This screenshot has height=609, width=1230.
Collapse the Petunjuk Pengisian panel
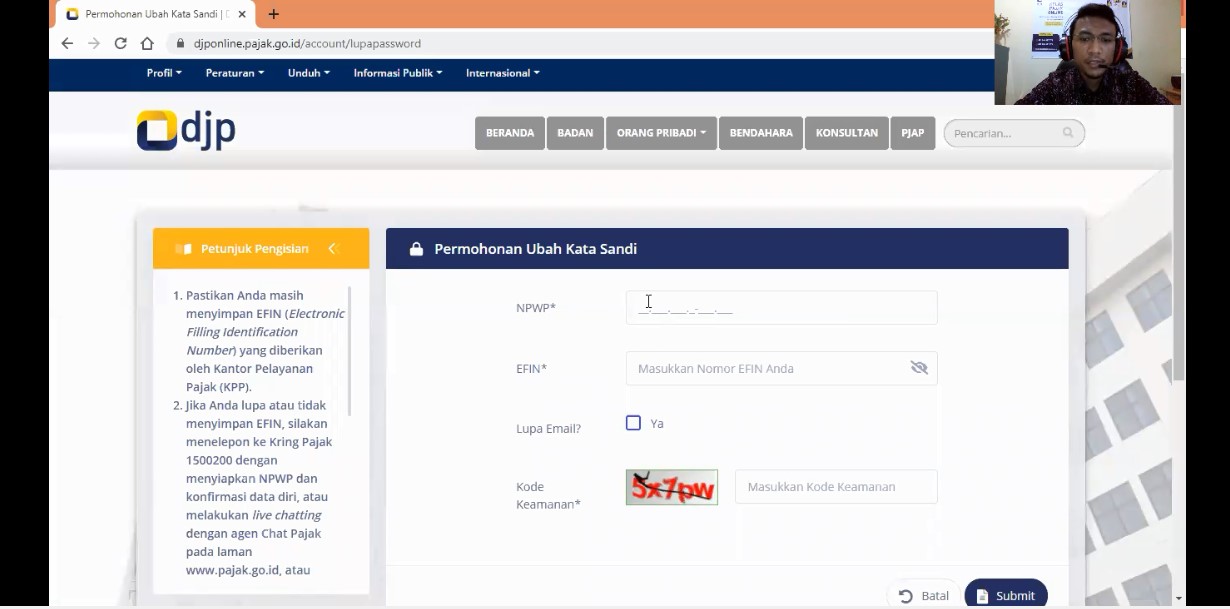click(333, 248)
